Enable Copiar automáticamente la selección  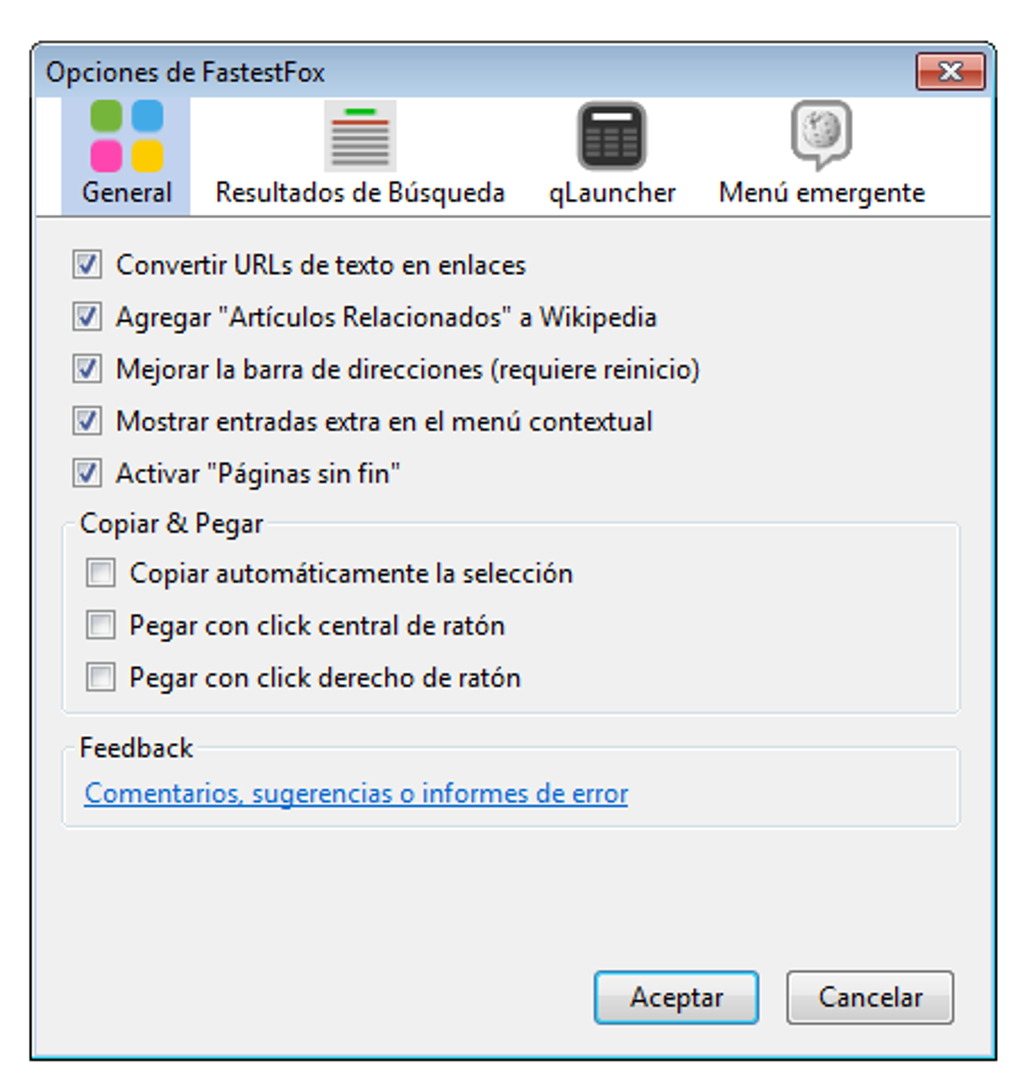point(101,572)
